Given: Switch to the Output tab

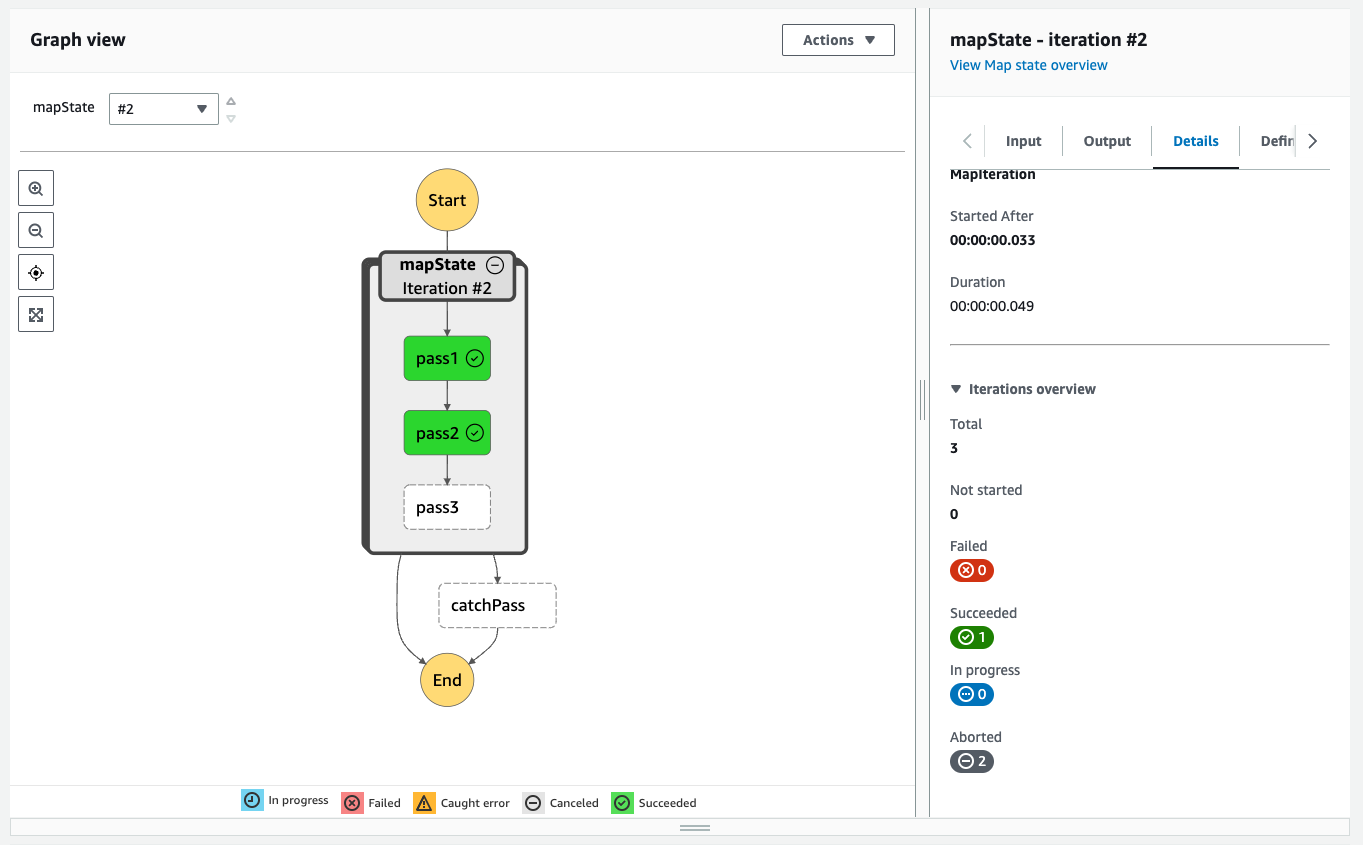Looking at the screenshot, I should coord(1106,141).
